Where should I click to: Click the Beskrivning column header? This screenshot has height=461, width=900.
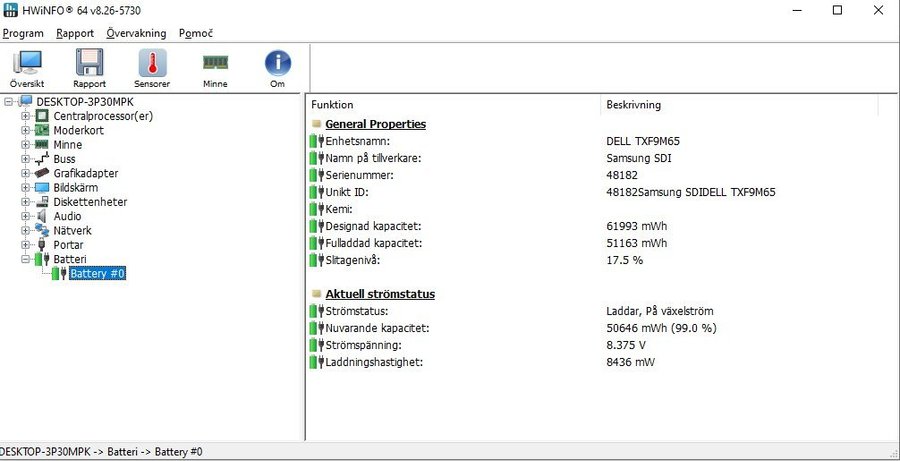point(634,105)
